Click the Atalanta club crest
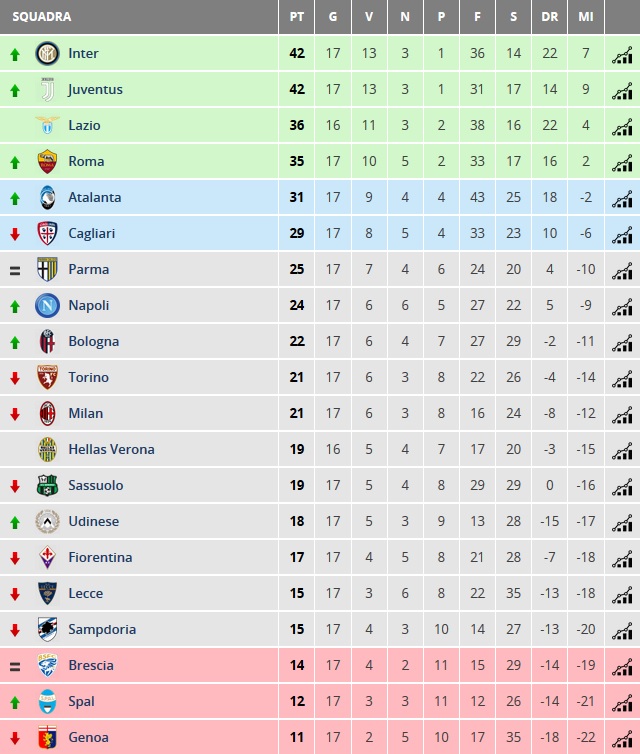This screenshot has height=754, width=640. tap(48, 197)
